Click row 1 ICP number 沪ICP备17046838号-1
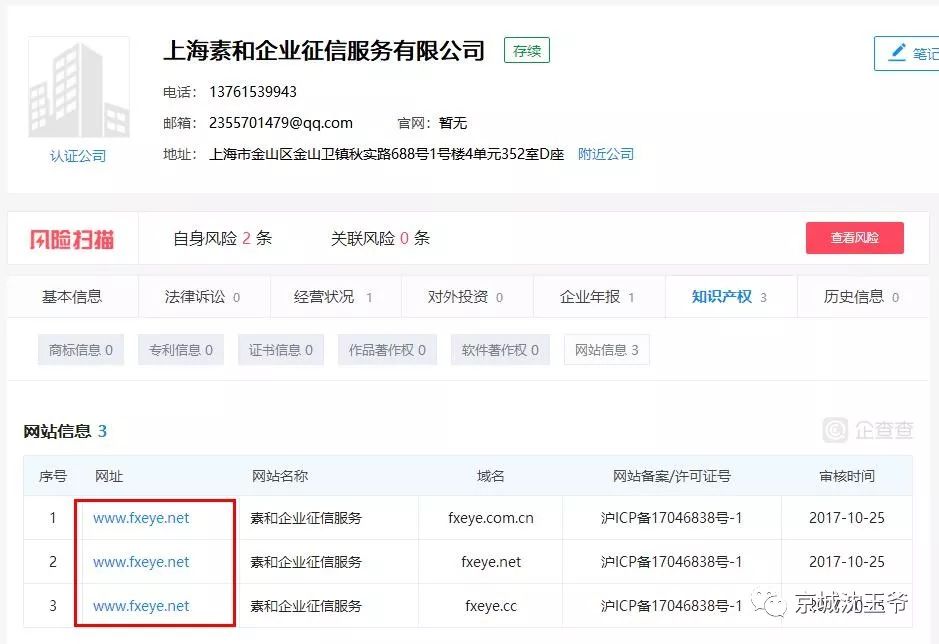 click(x=671, y=518)
